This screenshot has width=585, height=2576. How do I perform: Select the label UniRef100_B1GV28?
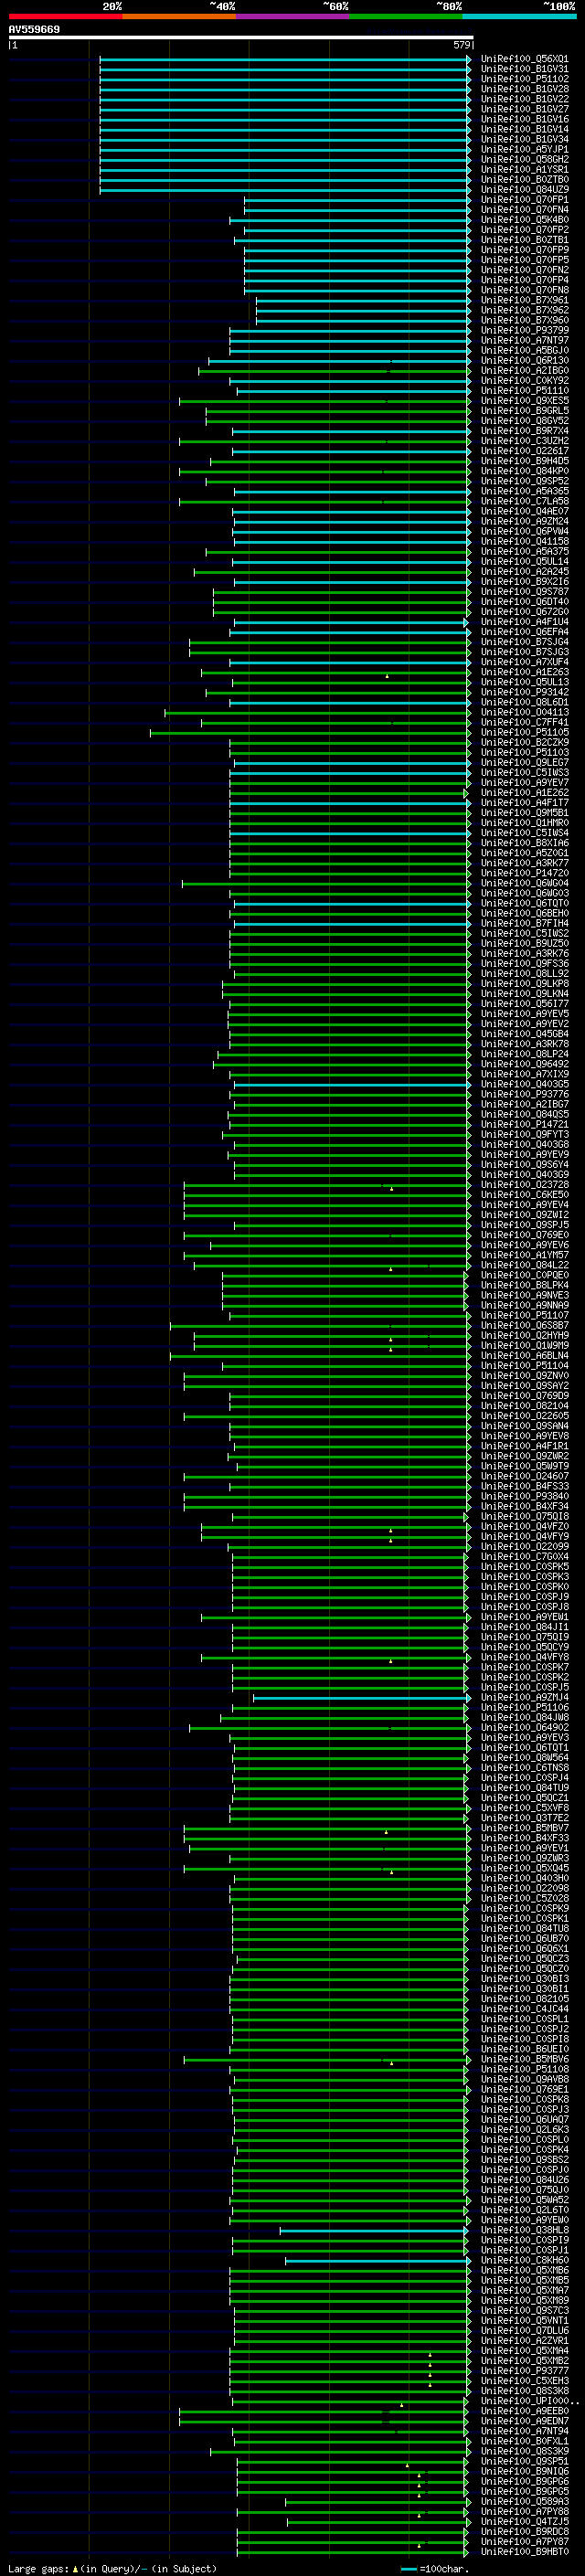[x=525, y=89]
